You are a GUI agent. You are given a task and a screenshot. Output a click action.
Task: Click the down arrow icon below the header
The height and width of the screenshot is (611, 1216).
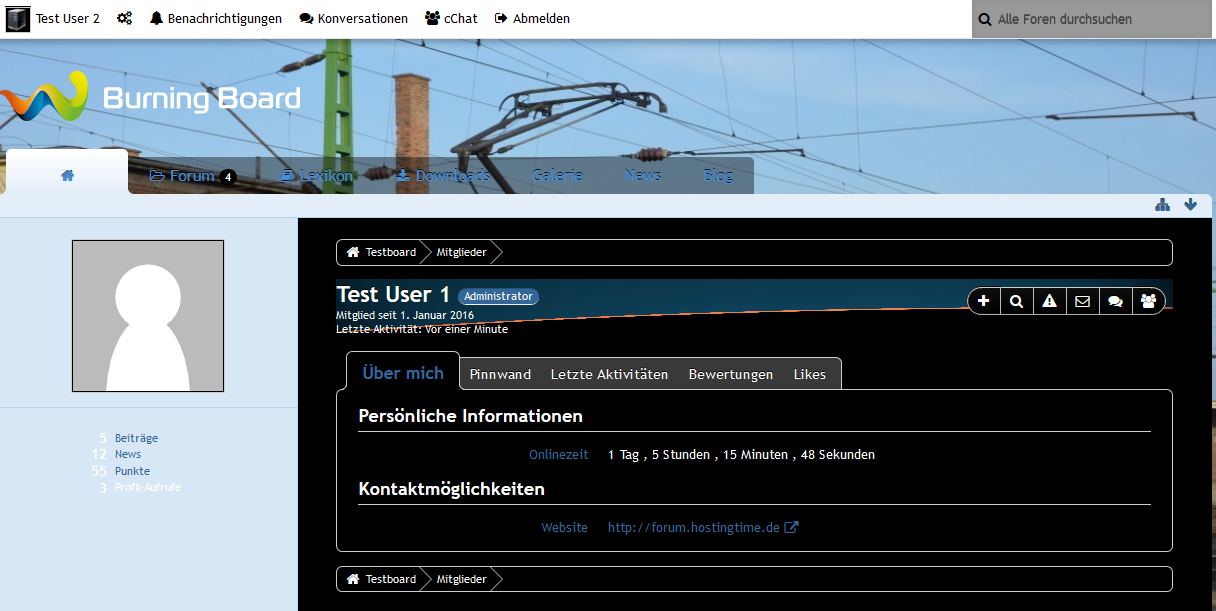pos(1190,205)
